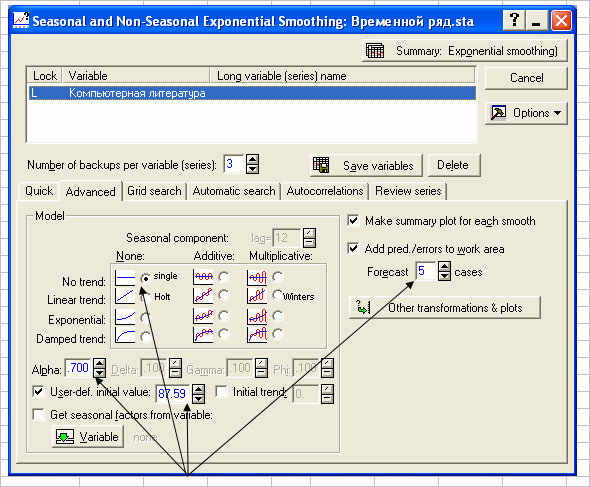Click the hammer icon on Options button

(498, 113)
